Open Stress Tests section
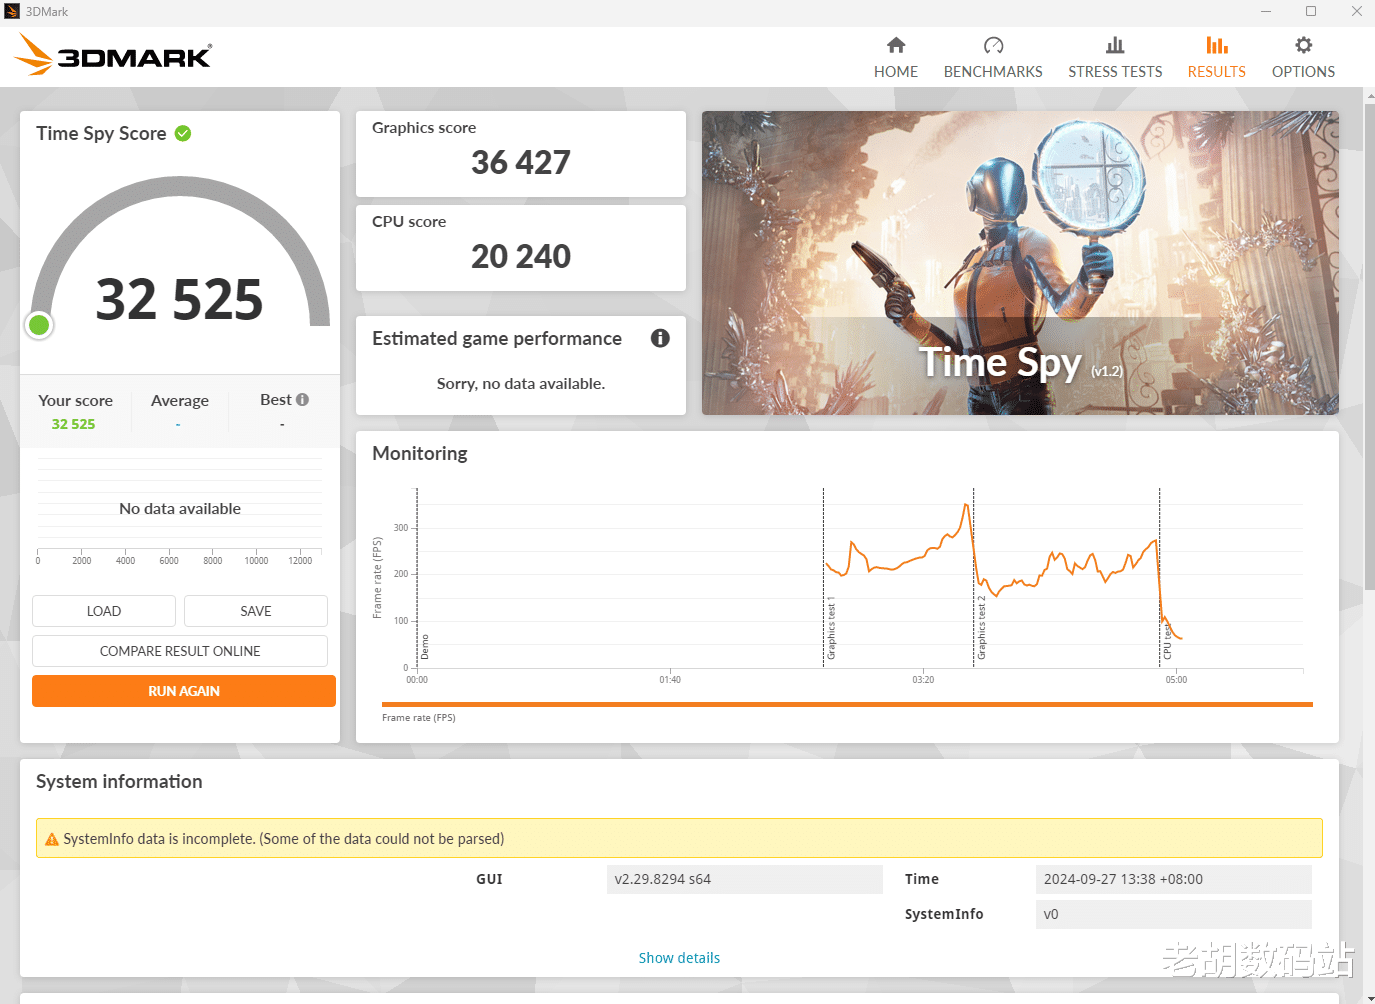Image resolution: width=1375 pixels, height=1004 pixels. (x=1115, y=58)
